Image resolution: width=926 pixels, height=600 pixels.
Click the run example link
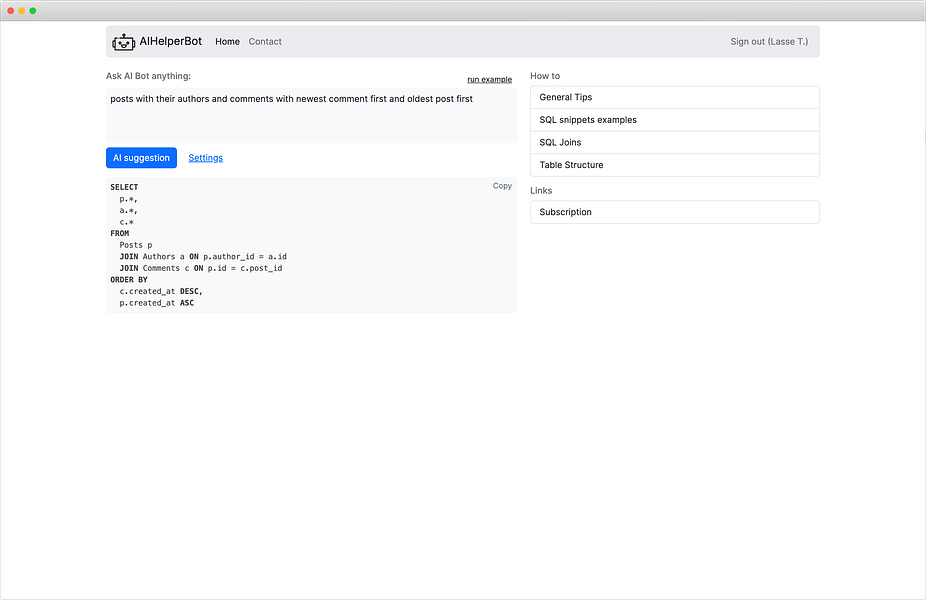click(x=489, y=79)
